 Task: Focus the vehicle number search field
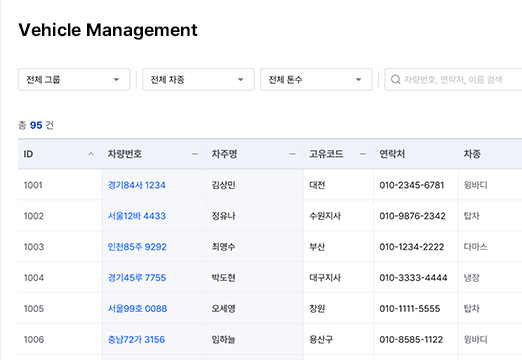click(x=453, y=79)
